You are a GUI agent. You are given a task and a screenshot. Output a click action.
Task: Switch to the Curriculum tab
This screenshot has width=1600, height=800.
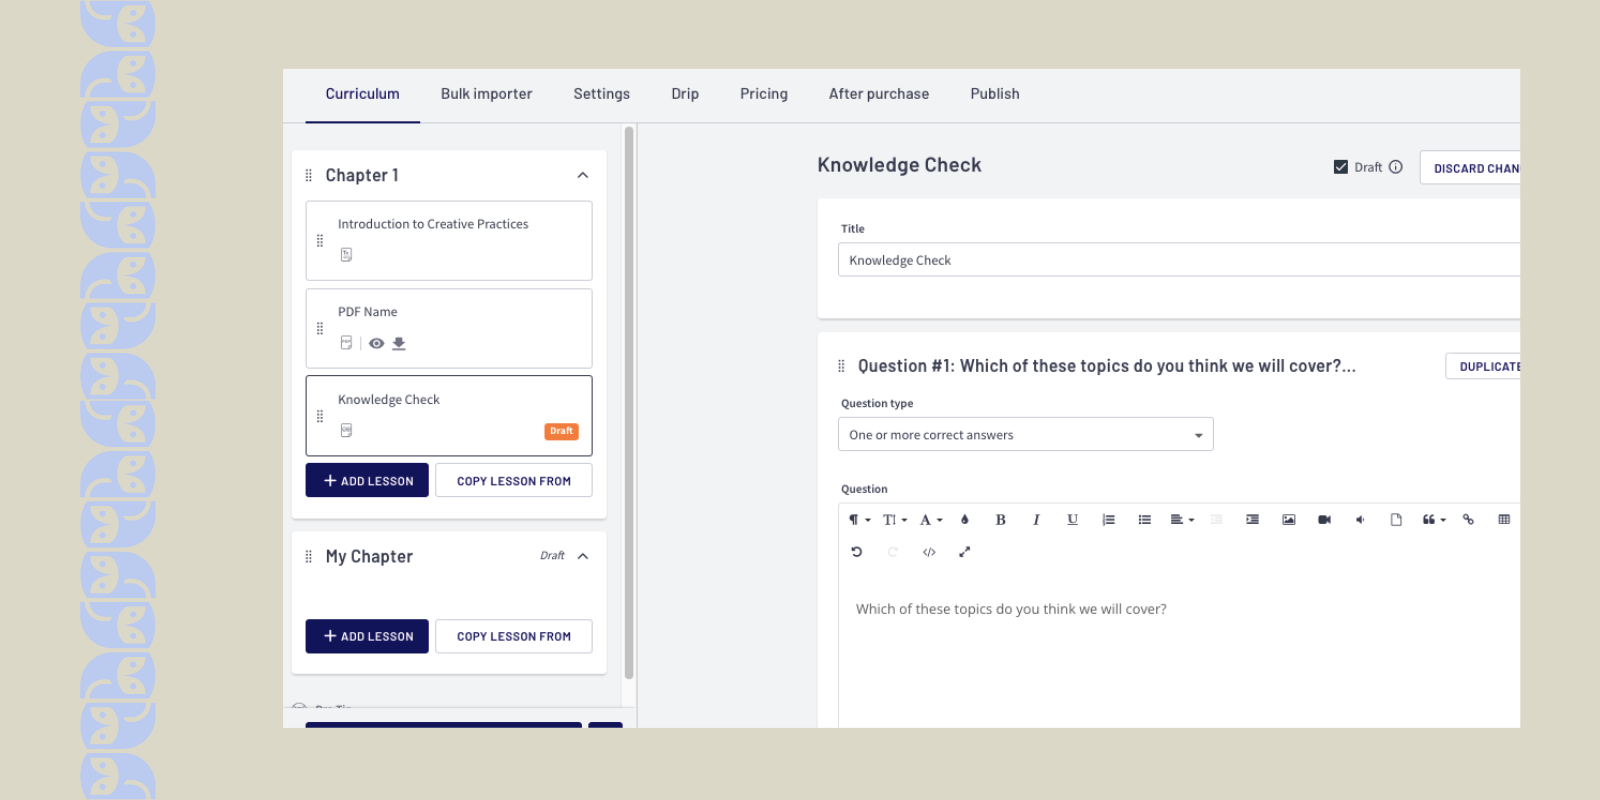[362, 94]
